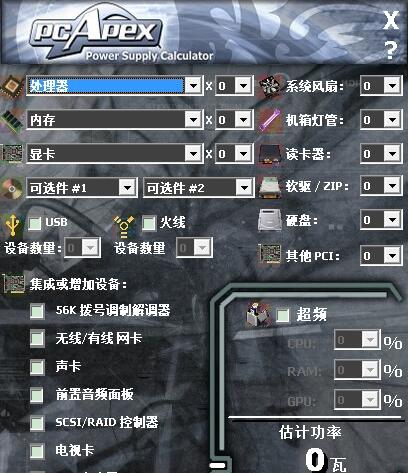Screen dimensions: 408x473
Task: Enable the USB checkbox
Action: tap(35, 223)
